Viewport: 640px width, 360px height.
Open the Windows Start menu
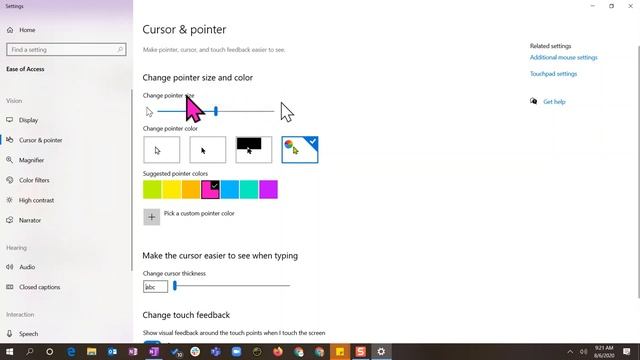point(9,352)
